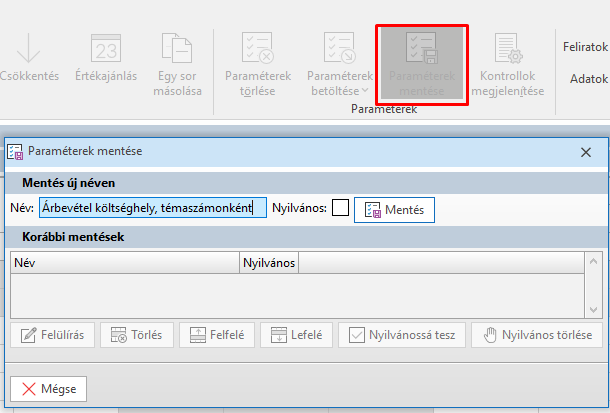
Task: Click the Felfelé move up button
Action: point(217,335)
